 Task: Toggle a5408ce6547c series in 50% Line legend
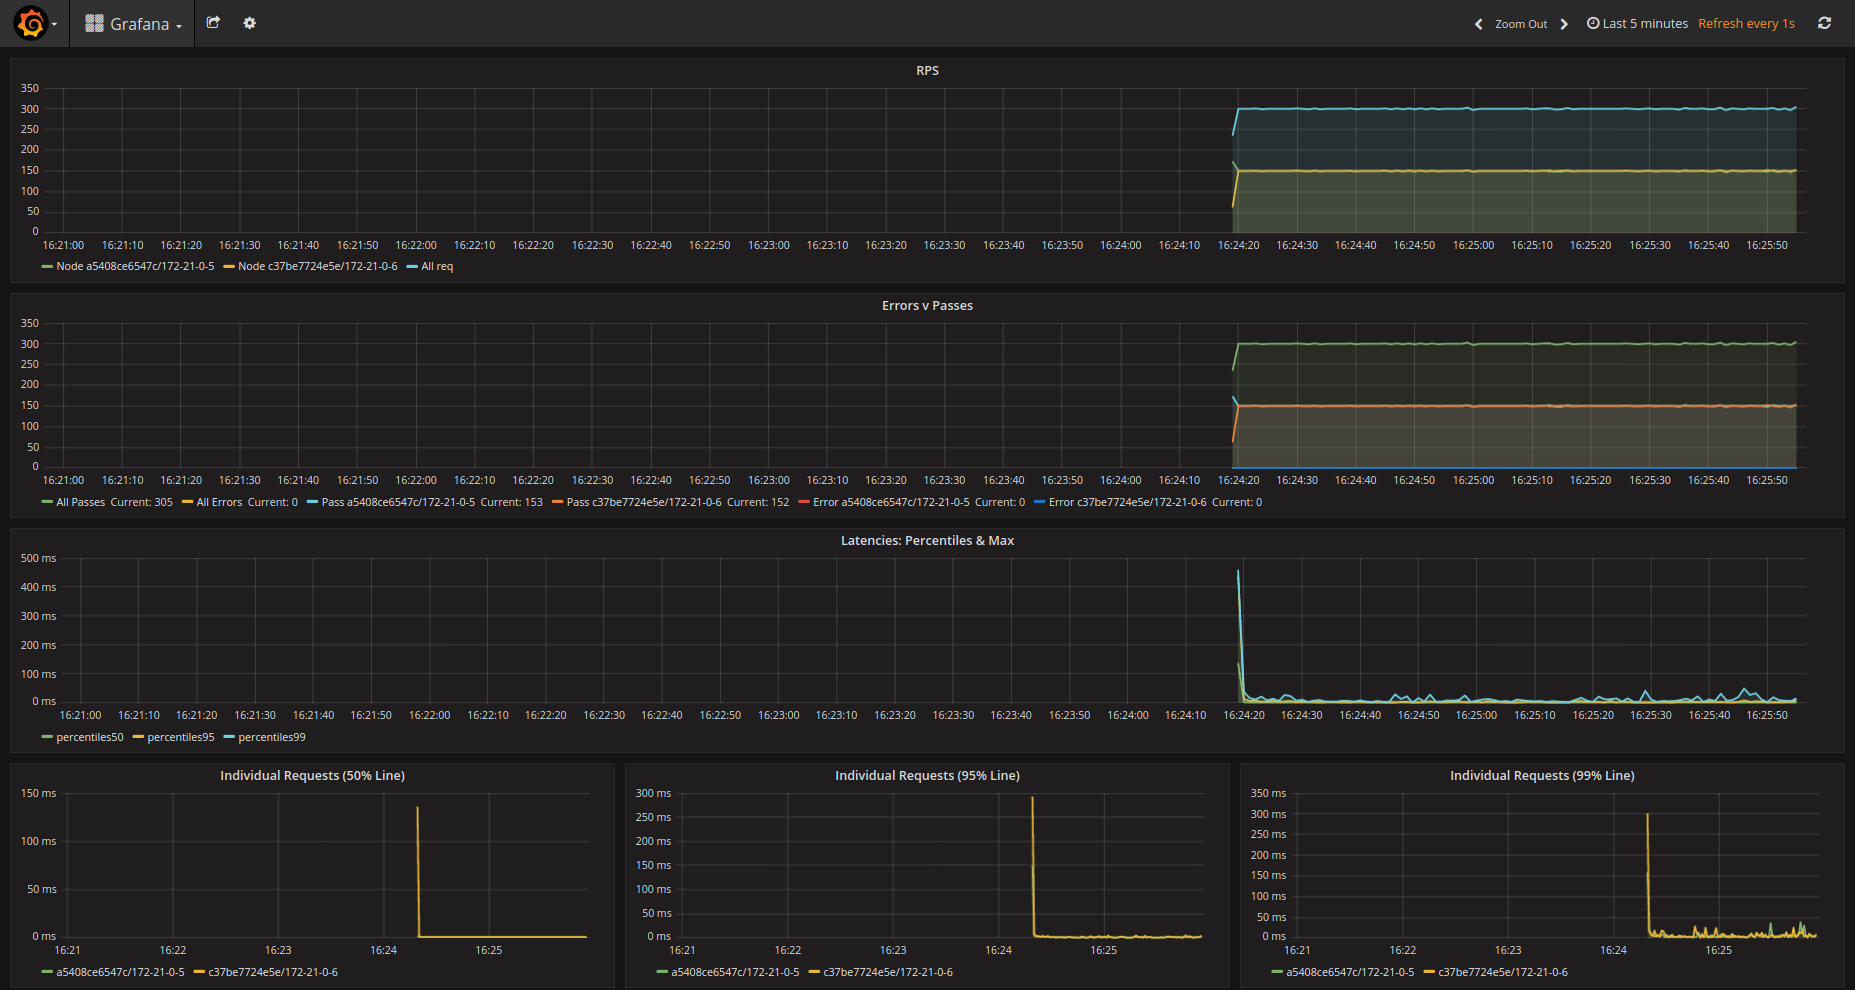click(x=120, y=973)
